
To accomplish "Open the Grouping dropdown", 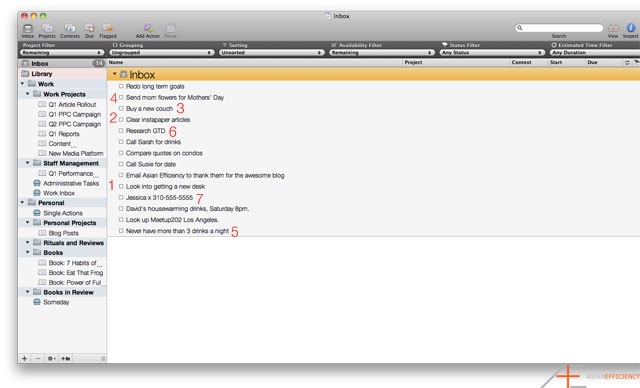I will (x=162, y=53).
